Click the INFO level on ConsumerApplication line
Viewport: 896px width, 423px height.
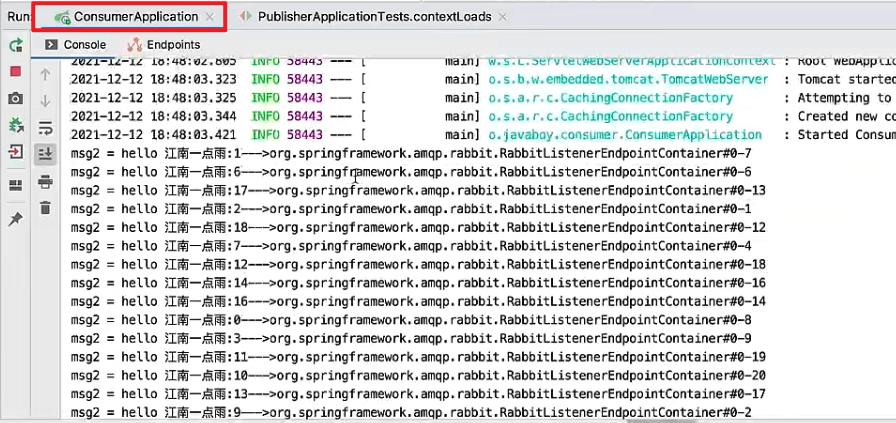click(265, 135)
